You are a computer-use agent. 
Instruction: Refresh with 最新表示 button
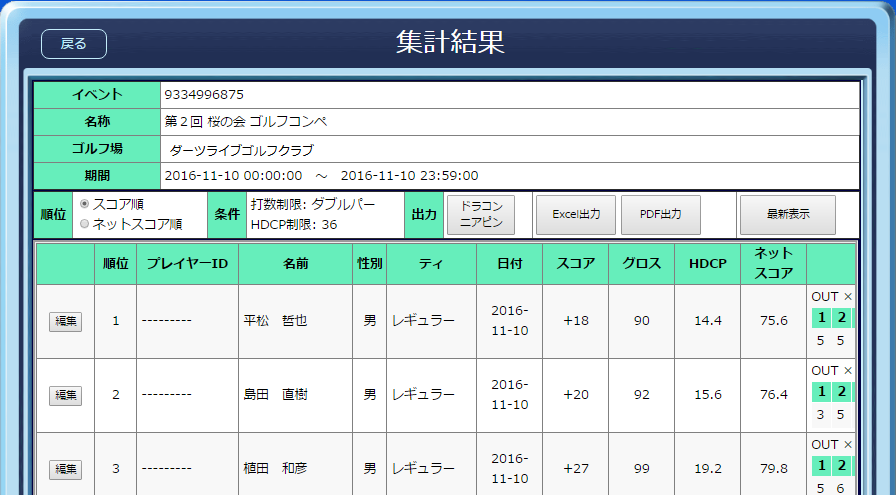point(787,215)
